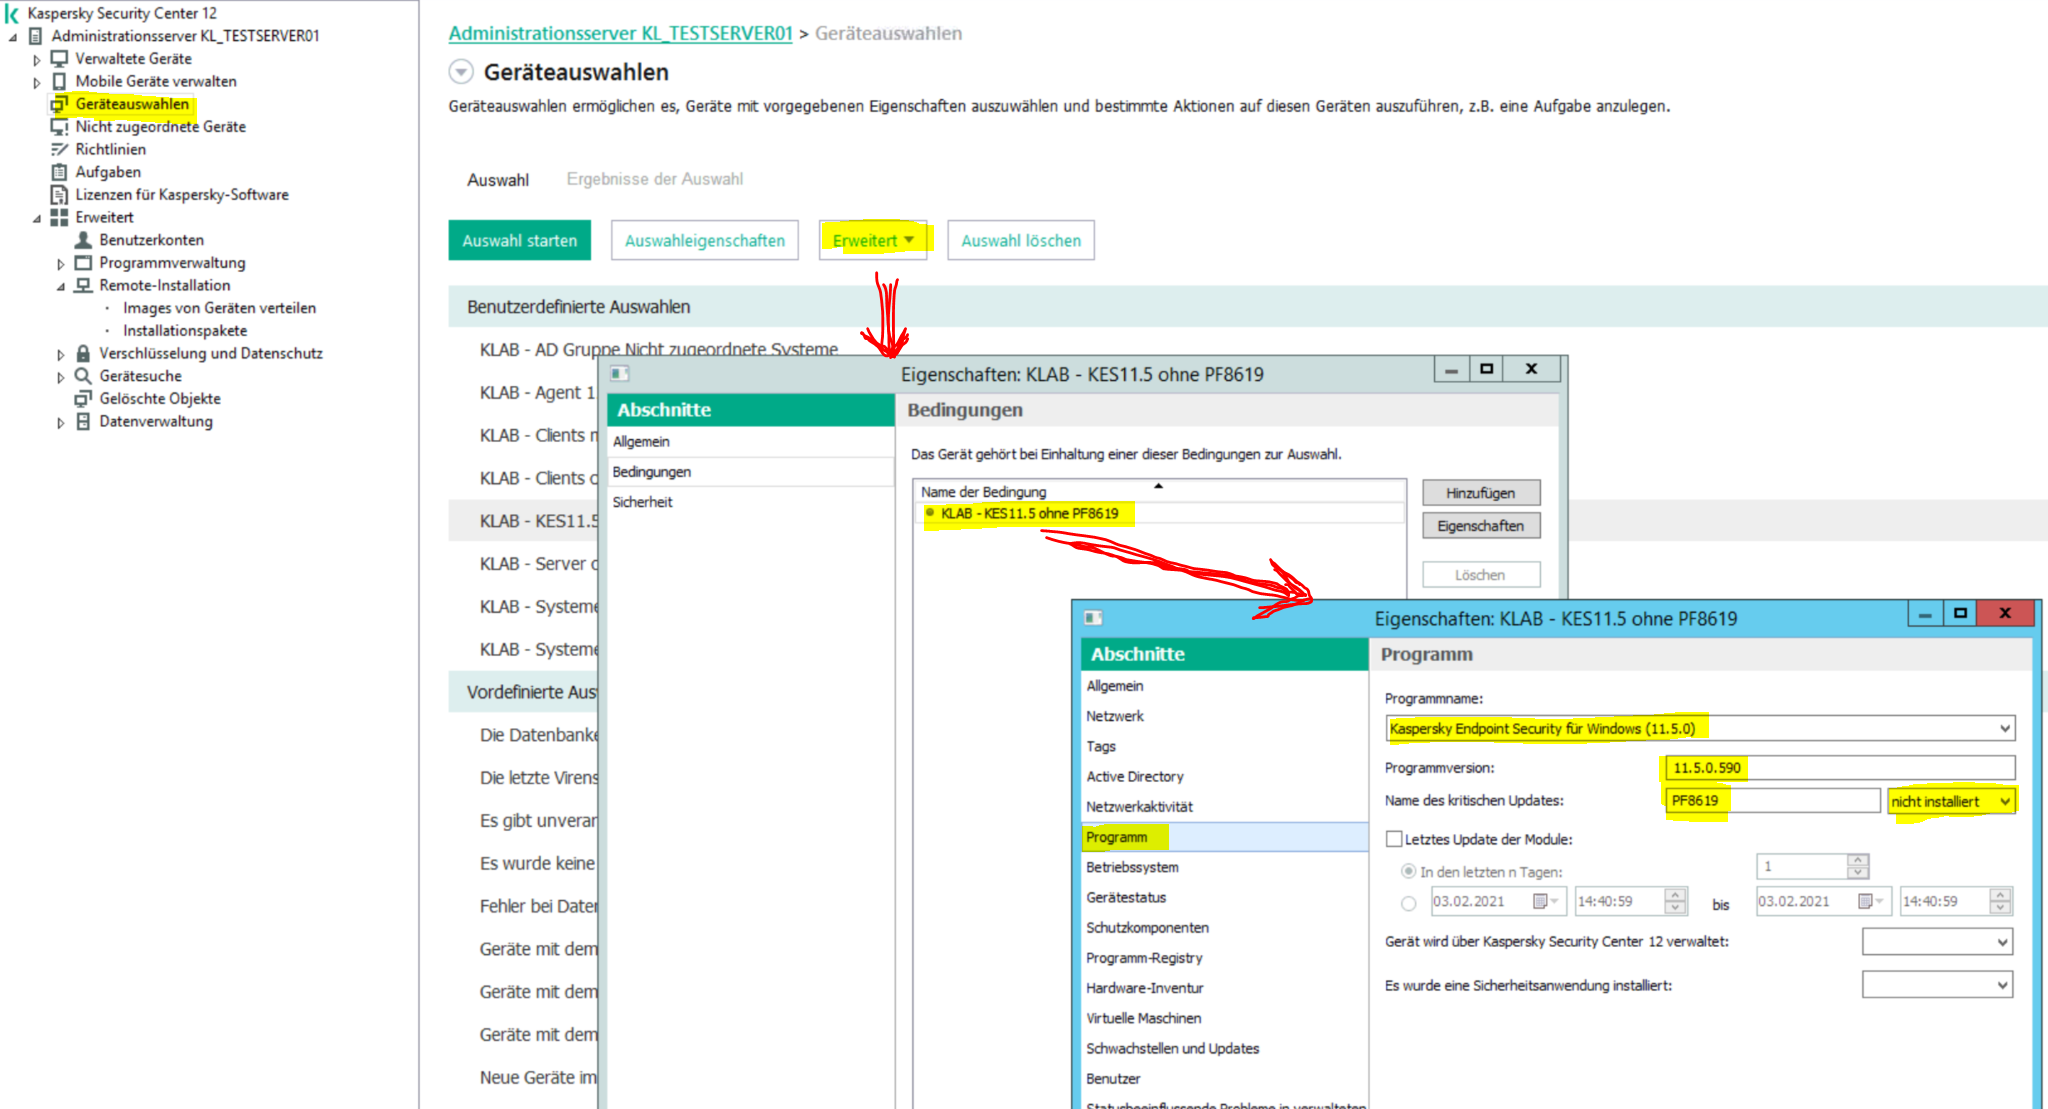This screenshot has height=1109, width=2048.
Task: Click the Auswahl starten button
Action: (x=519, y=241)
